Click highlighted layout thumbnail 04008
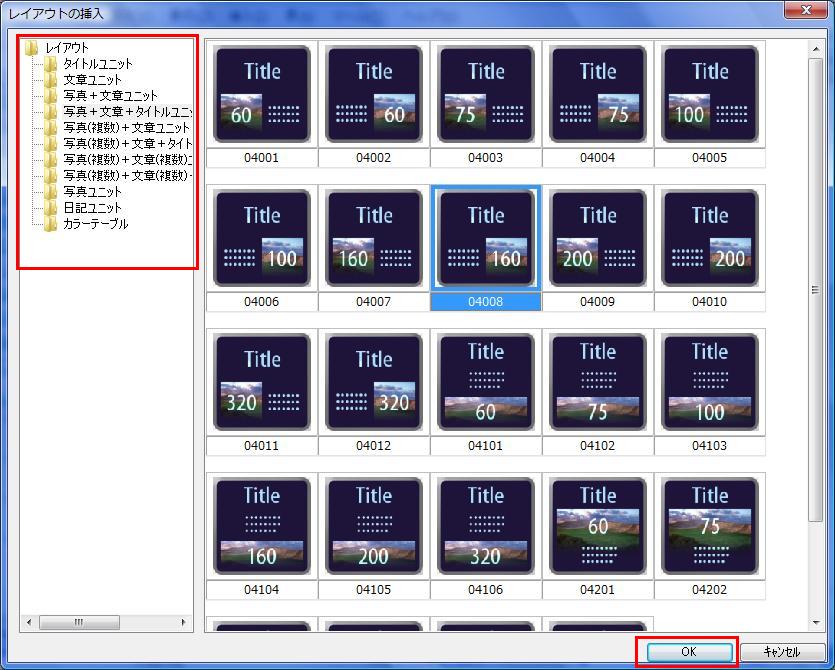Image resolution: width=835 pixels, height=670 pixels. tap(486, 238)
